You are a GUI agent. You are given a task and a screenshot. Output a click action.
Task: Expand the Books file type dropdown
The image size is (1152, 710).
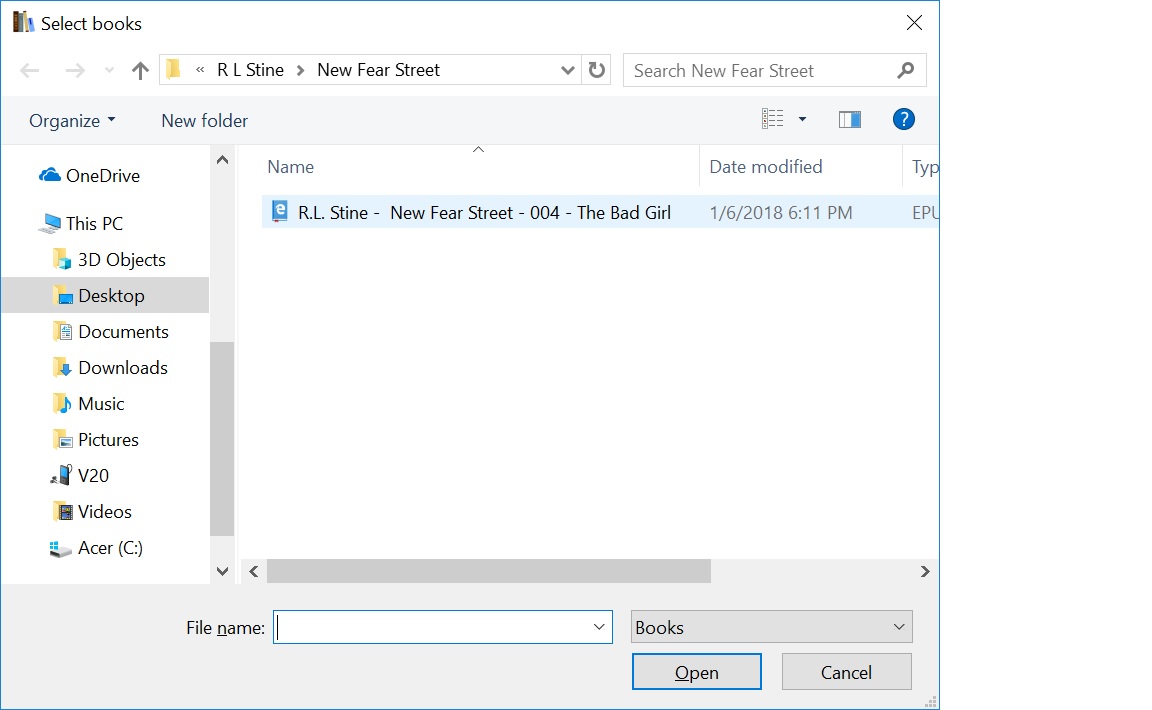point(897,627)
